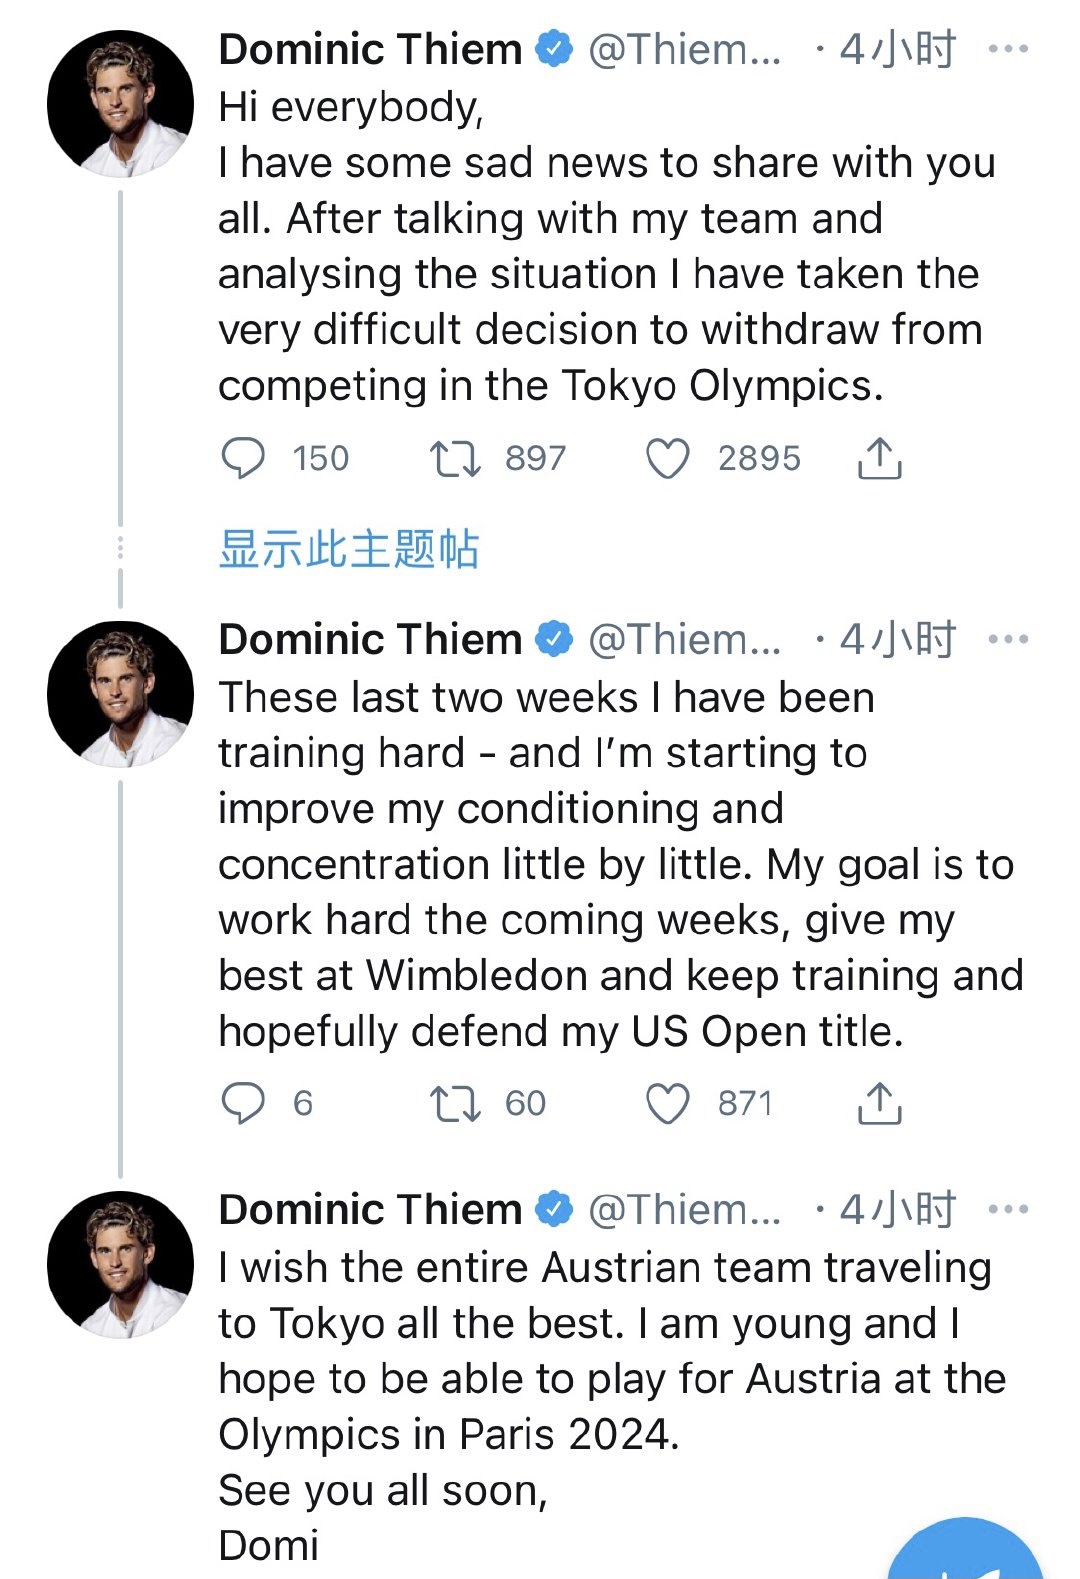This screenshot has height=1579, width=1080.
Task: Tap the 显示此主题帖 show thread link
Action: (x=349, y=549)
